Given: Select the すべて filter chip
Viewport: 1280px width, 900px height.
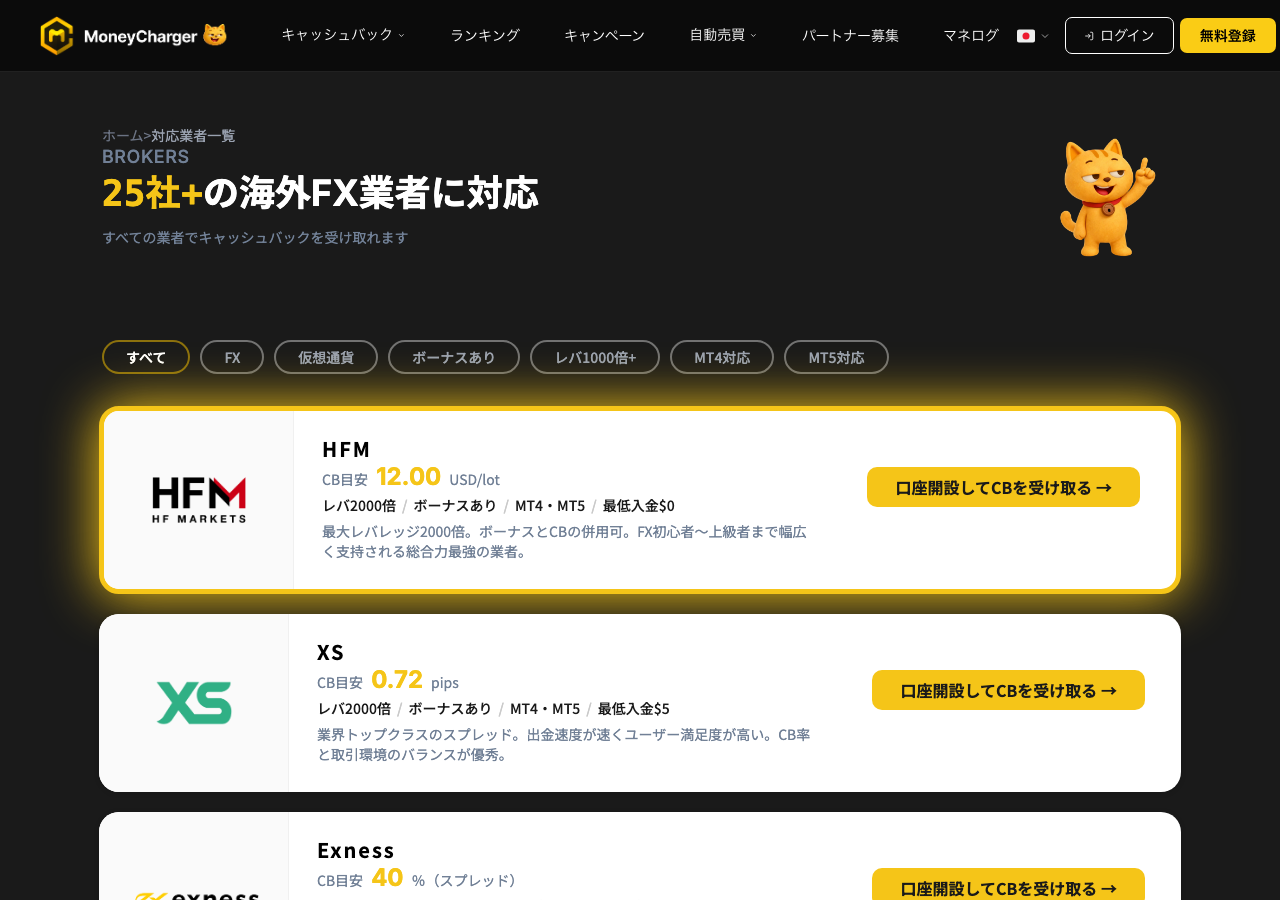Looking at the screenshot, I should point(146,357).
